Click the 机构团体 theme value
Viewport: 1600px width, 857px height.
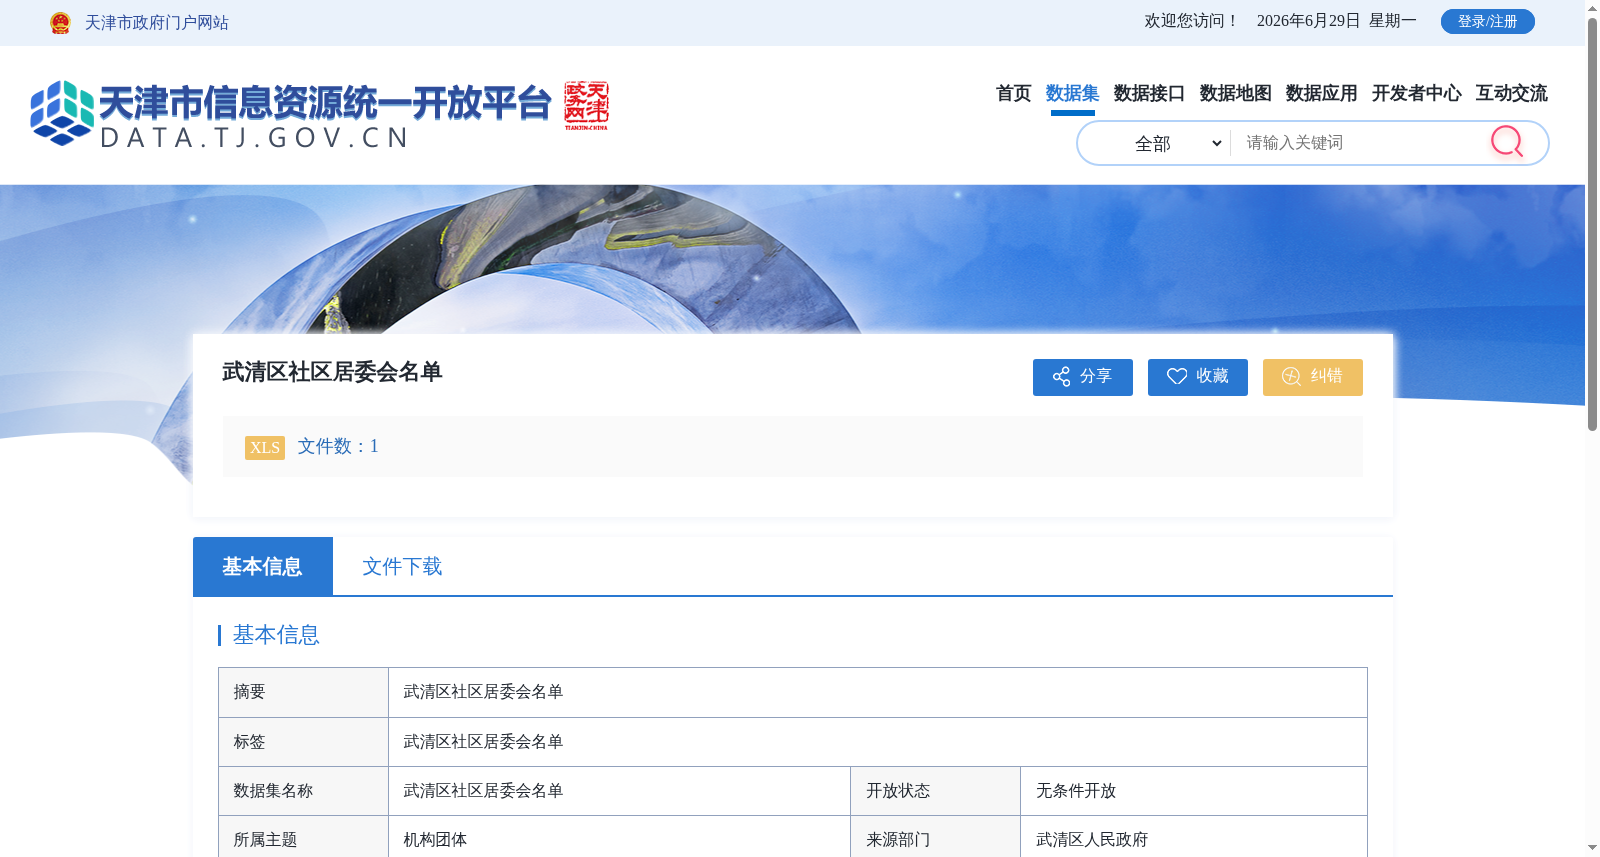pyautogui.click(x=435, y=840)
